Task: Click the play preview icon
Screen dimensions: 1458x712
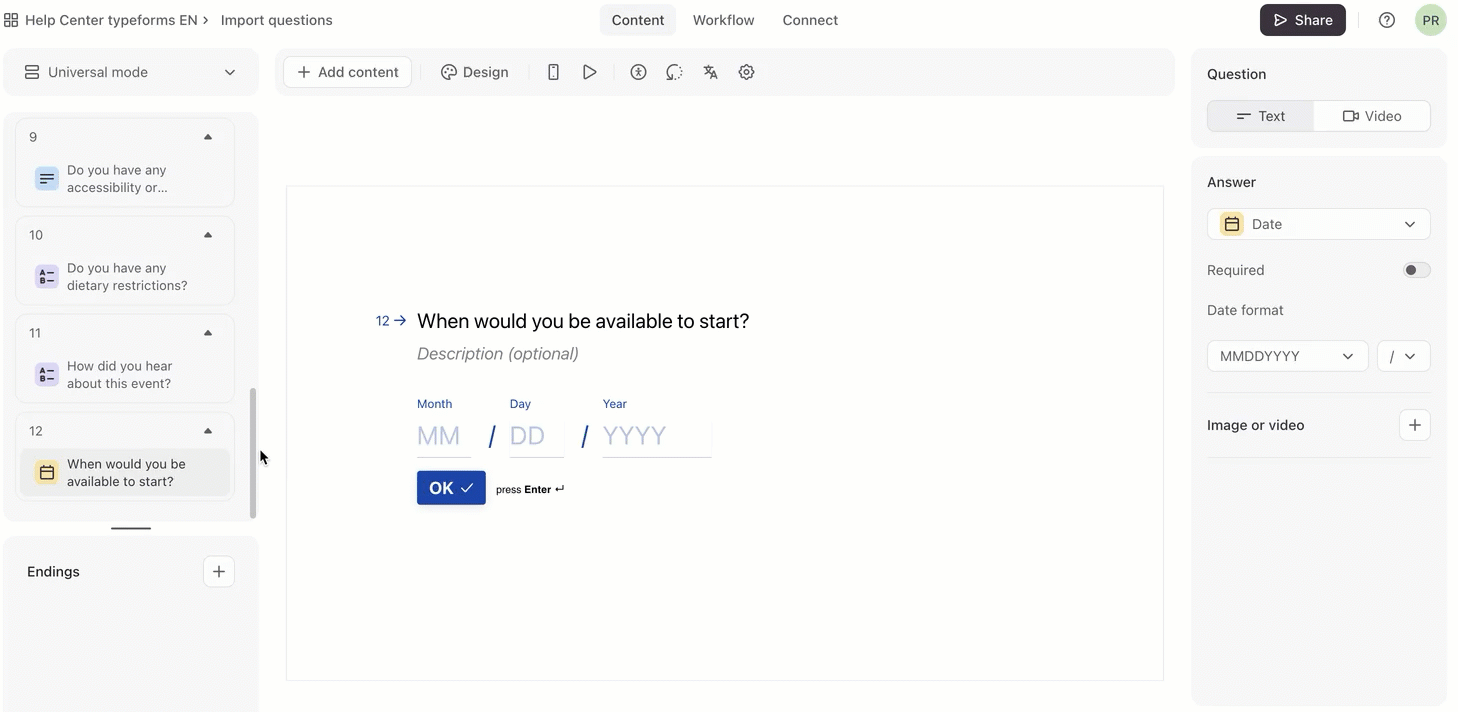Action: pos(590,72)
